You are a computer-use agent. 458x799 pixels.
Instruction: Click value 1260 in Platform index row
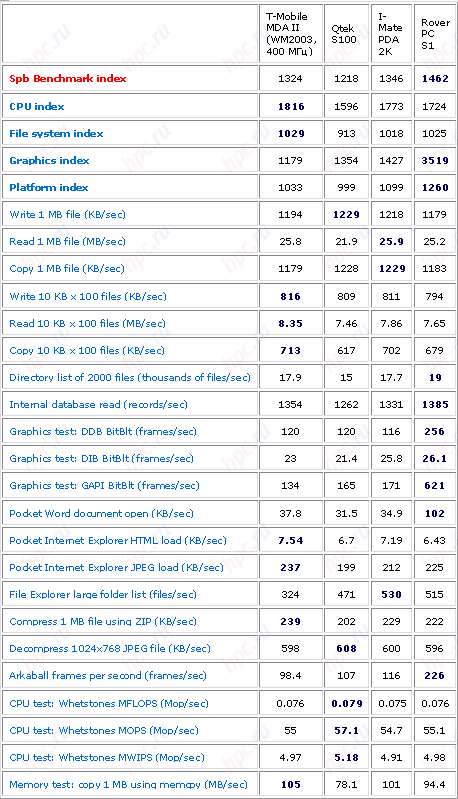(x=435, y=188)
